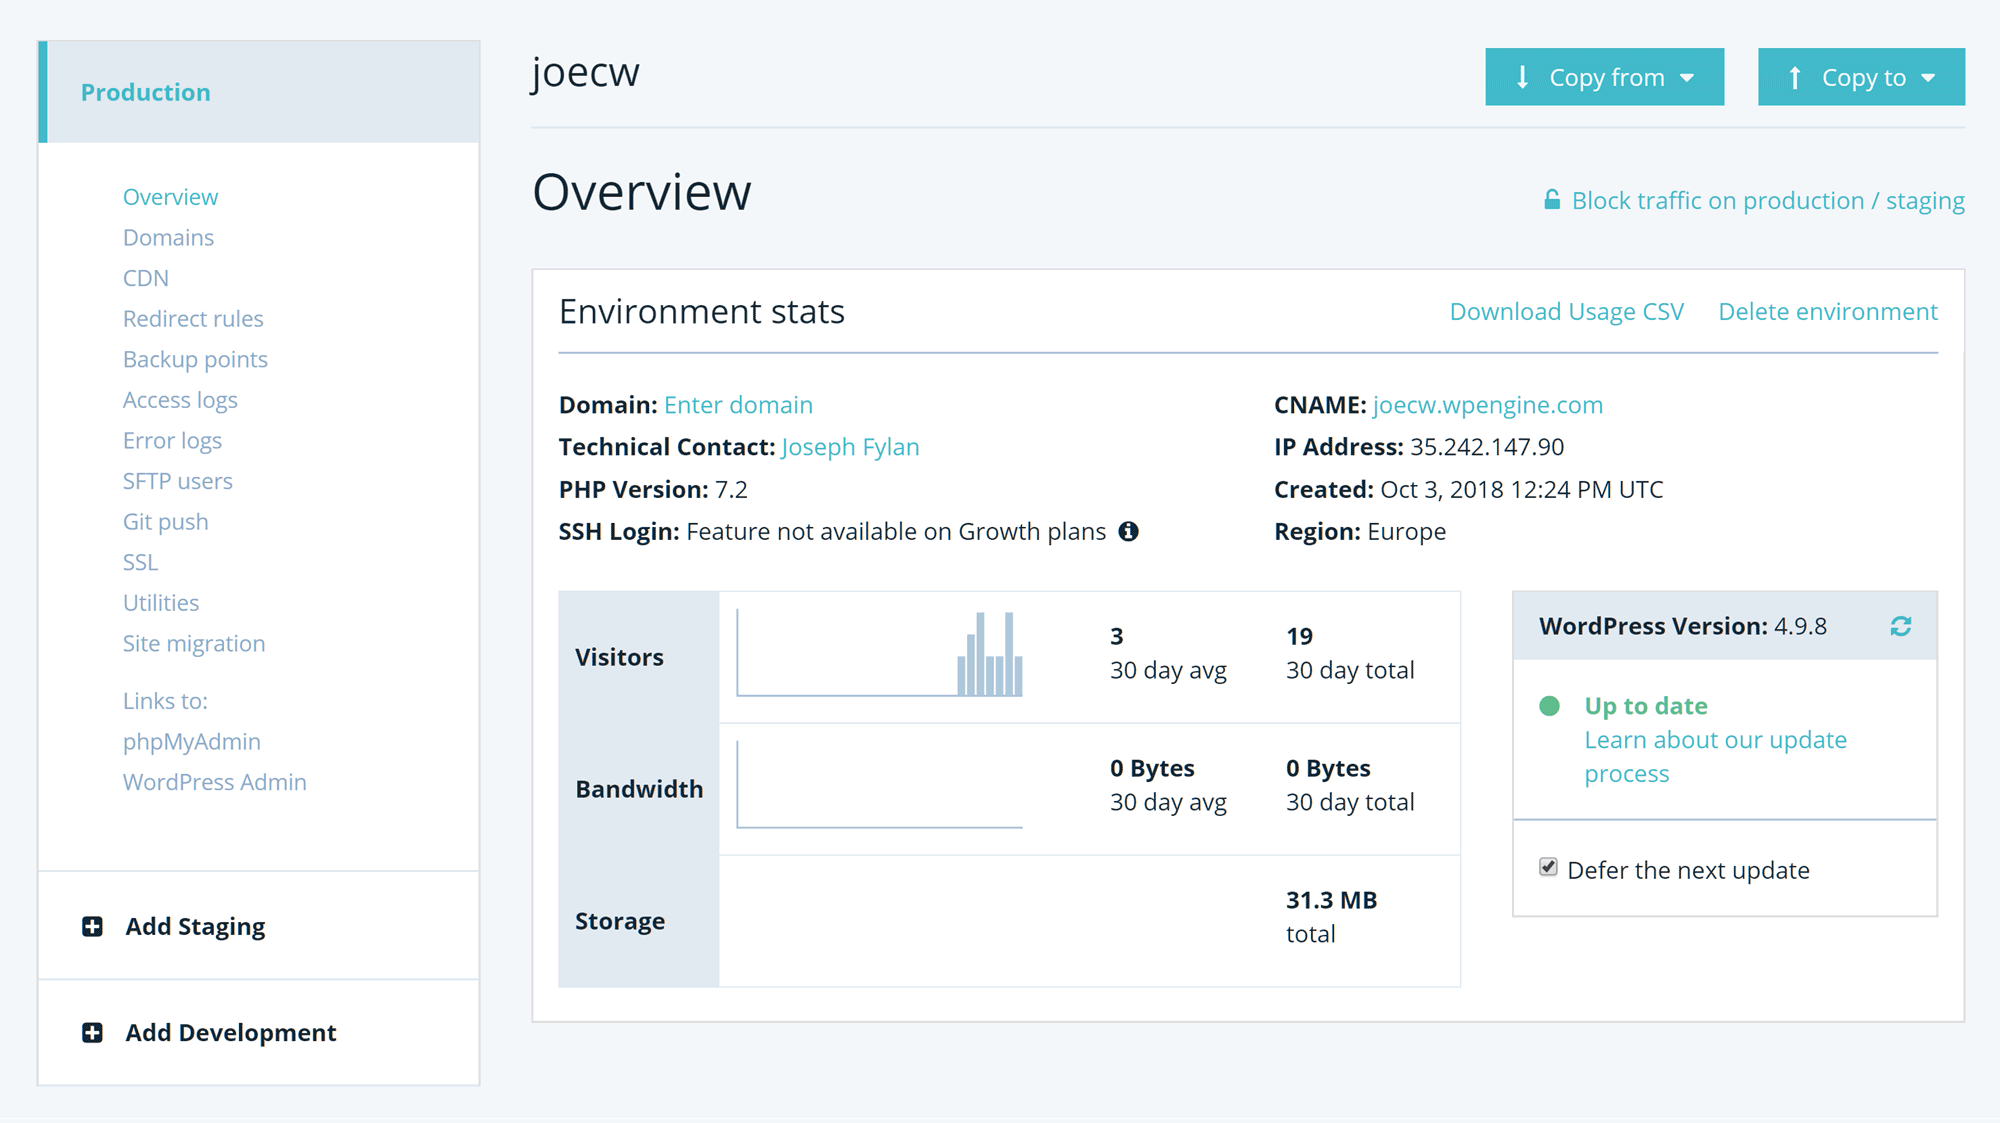The height and width of the screenshot is (1123, 2000).
Task: Click the Visitors row label
Action: [619, 657]
